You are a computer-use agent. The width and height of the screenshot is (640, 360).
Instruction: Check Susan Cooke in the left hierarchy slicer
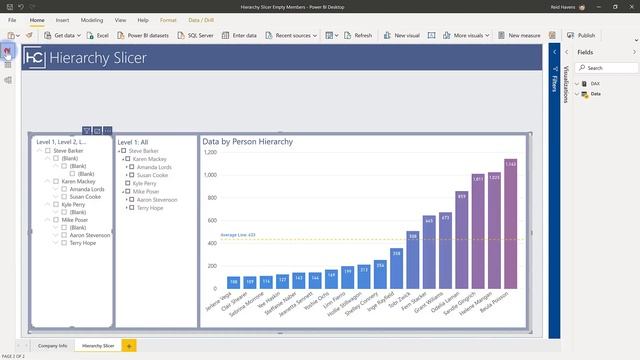(64, 197)
